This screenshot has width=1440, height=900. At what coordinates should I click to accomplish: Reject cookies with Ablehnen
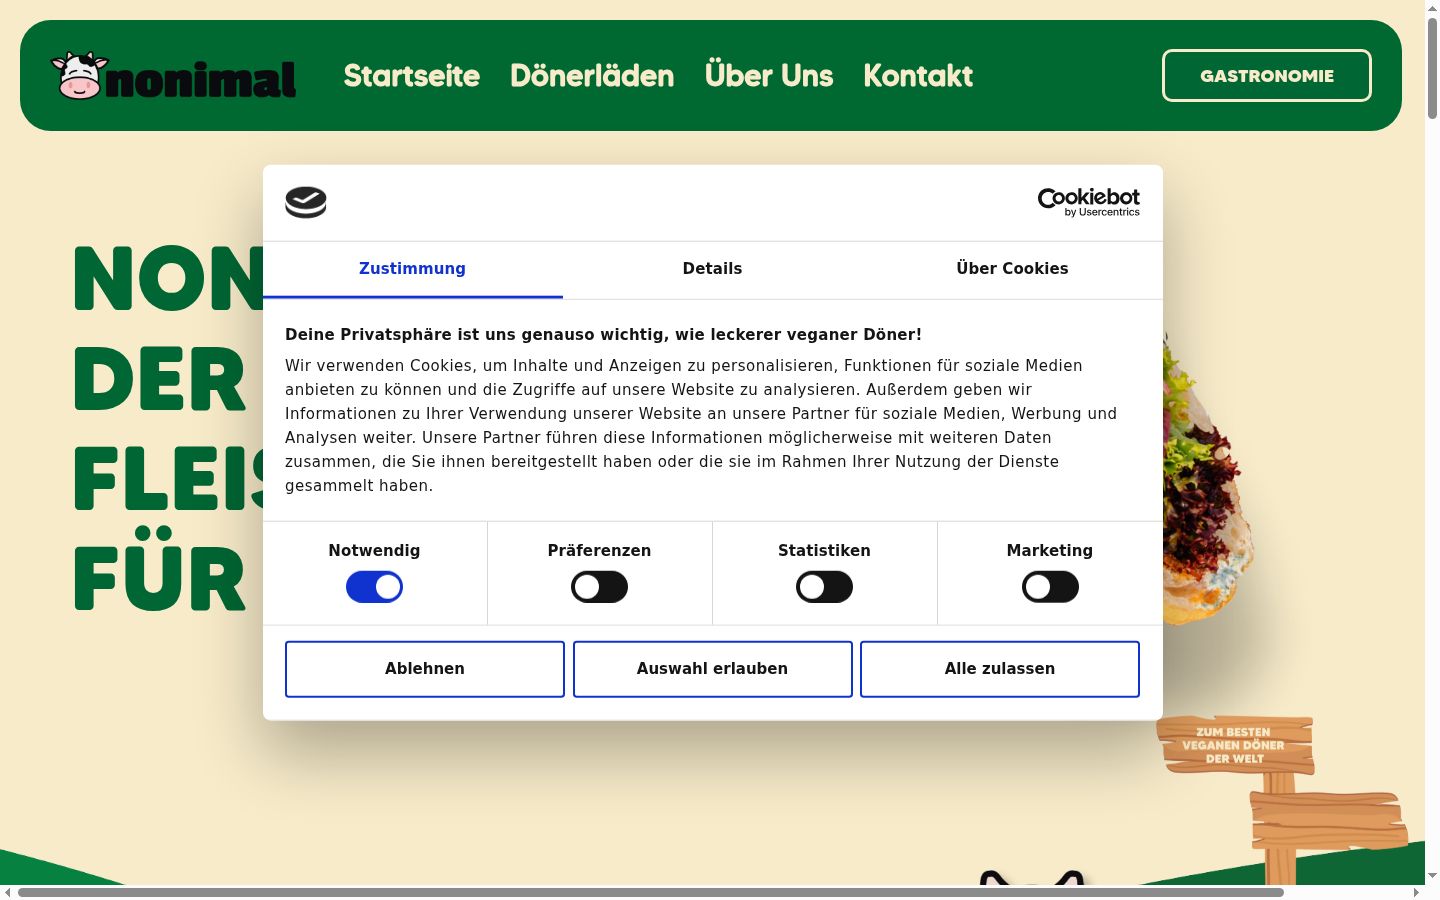click(425, 669)
